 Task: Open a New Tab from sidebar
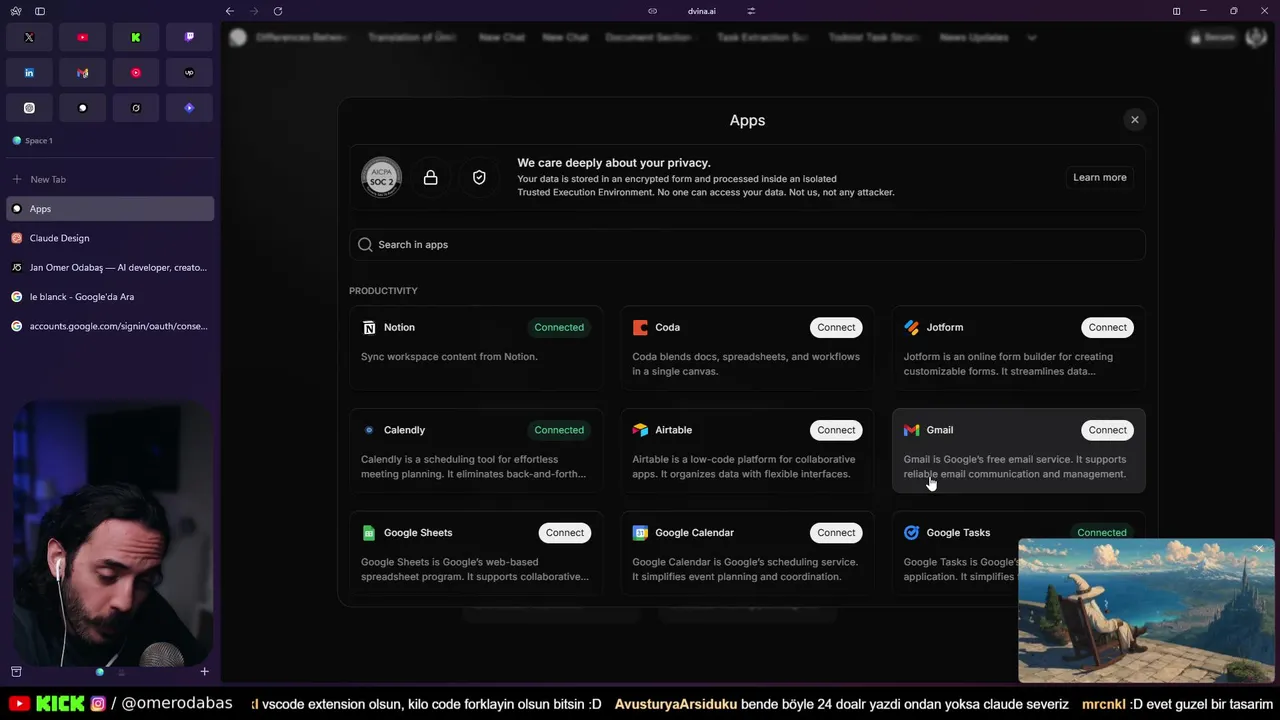110,180
